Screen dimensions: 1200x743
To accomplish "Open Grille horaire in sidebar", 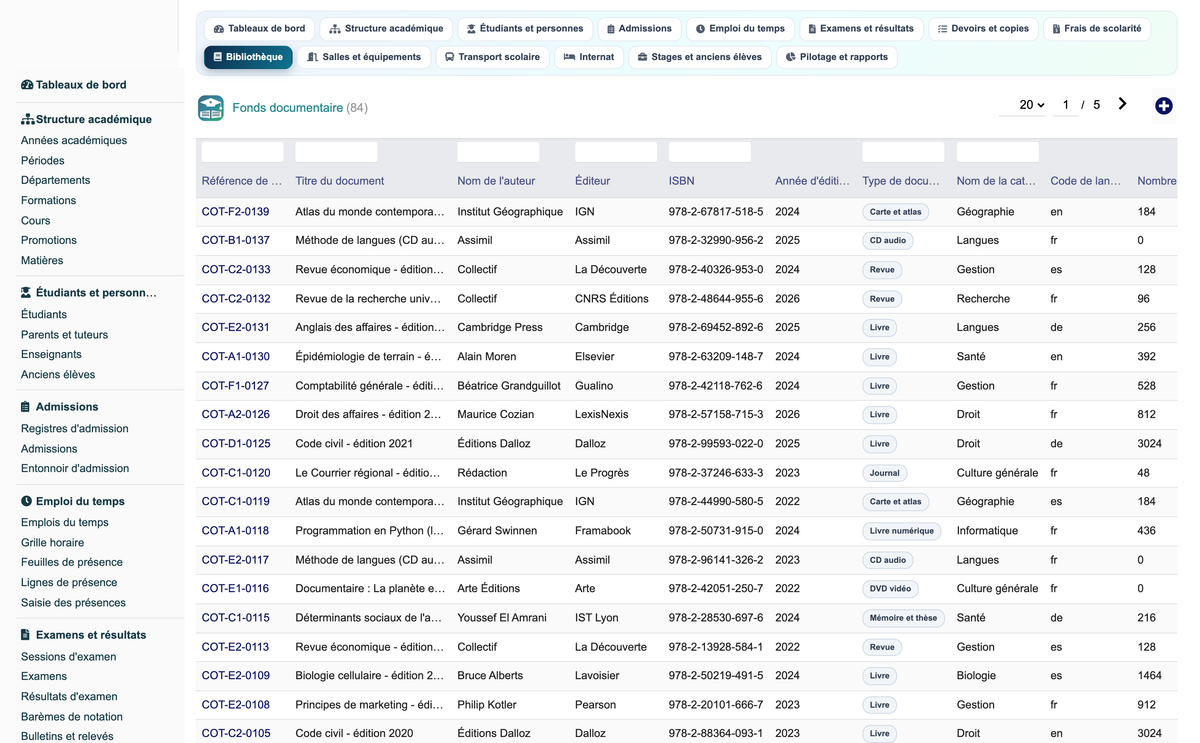I will tap(53, 542).
